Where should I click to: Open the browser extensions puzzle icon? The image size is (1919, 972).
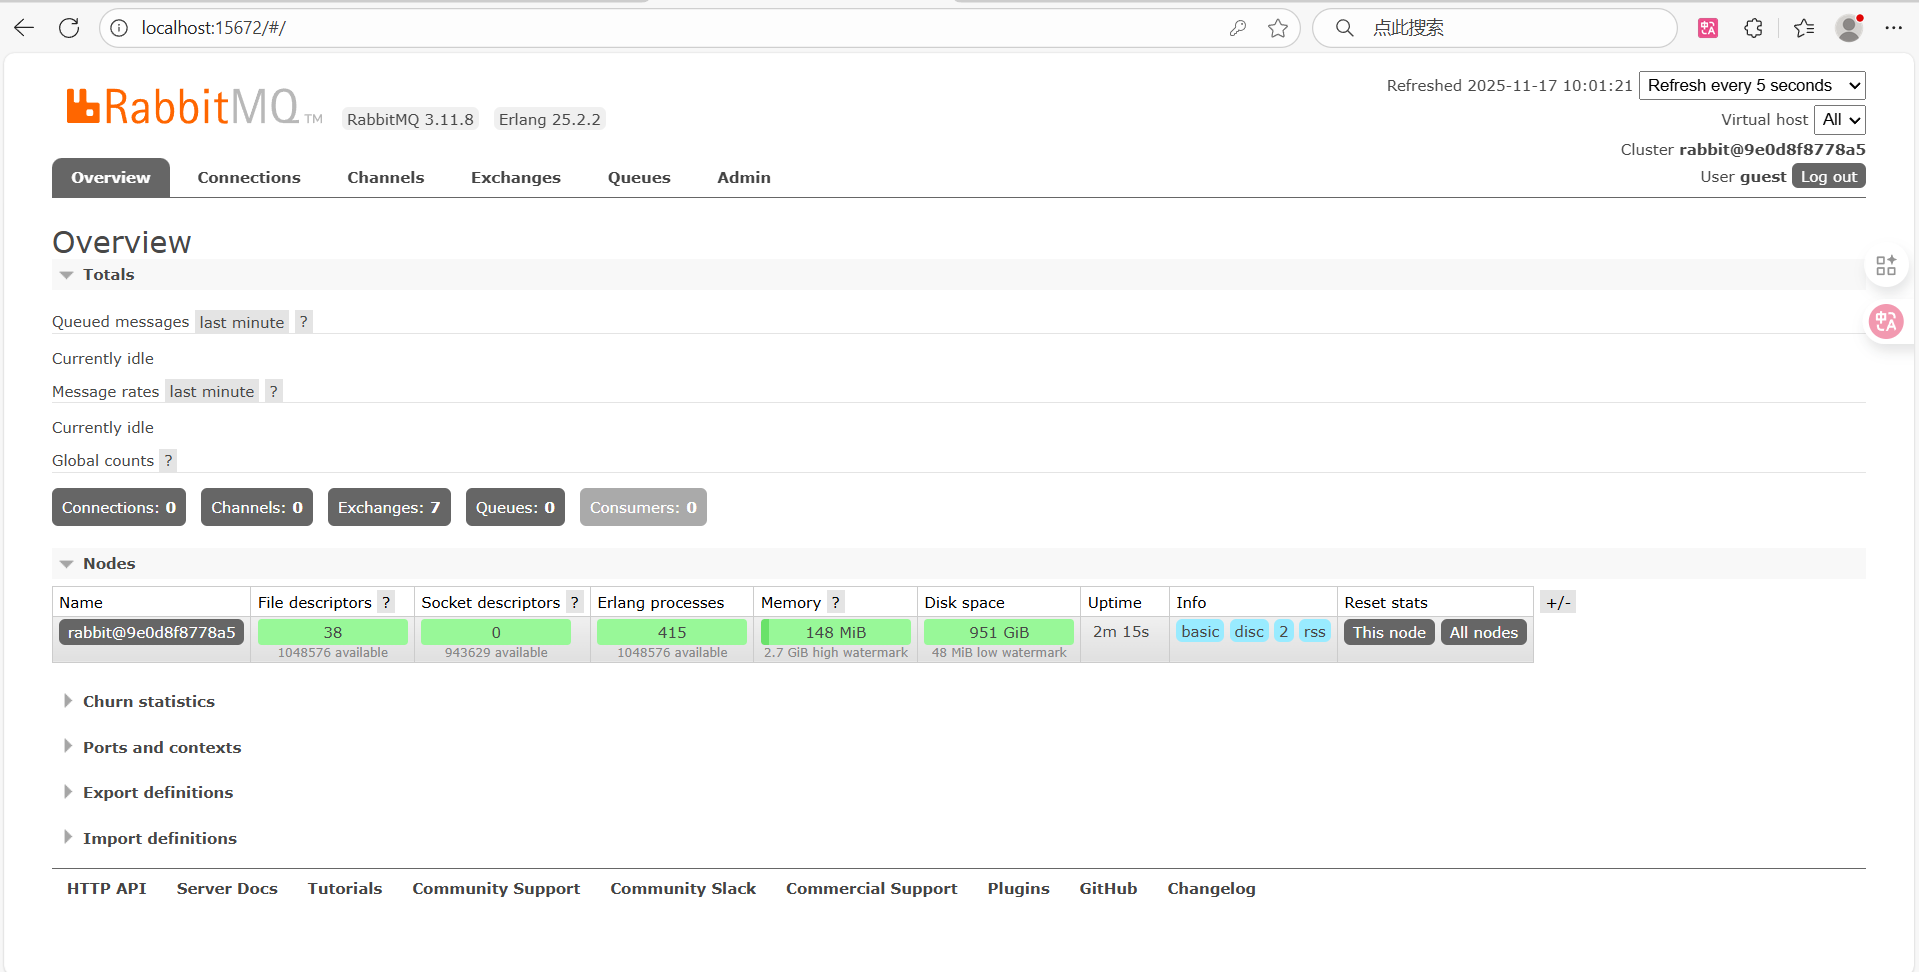point(1754,28)
